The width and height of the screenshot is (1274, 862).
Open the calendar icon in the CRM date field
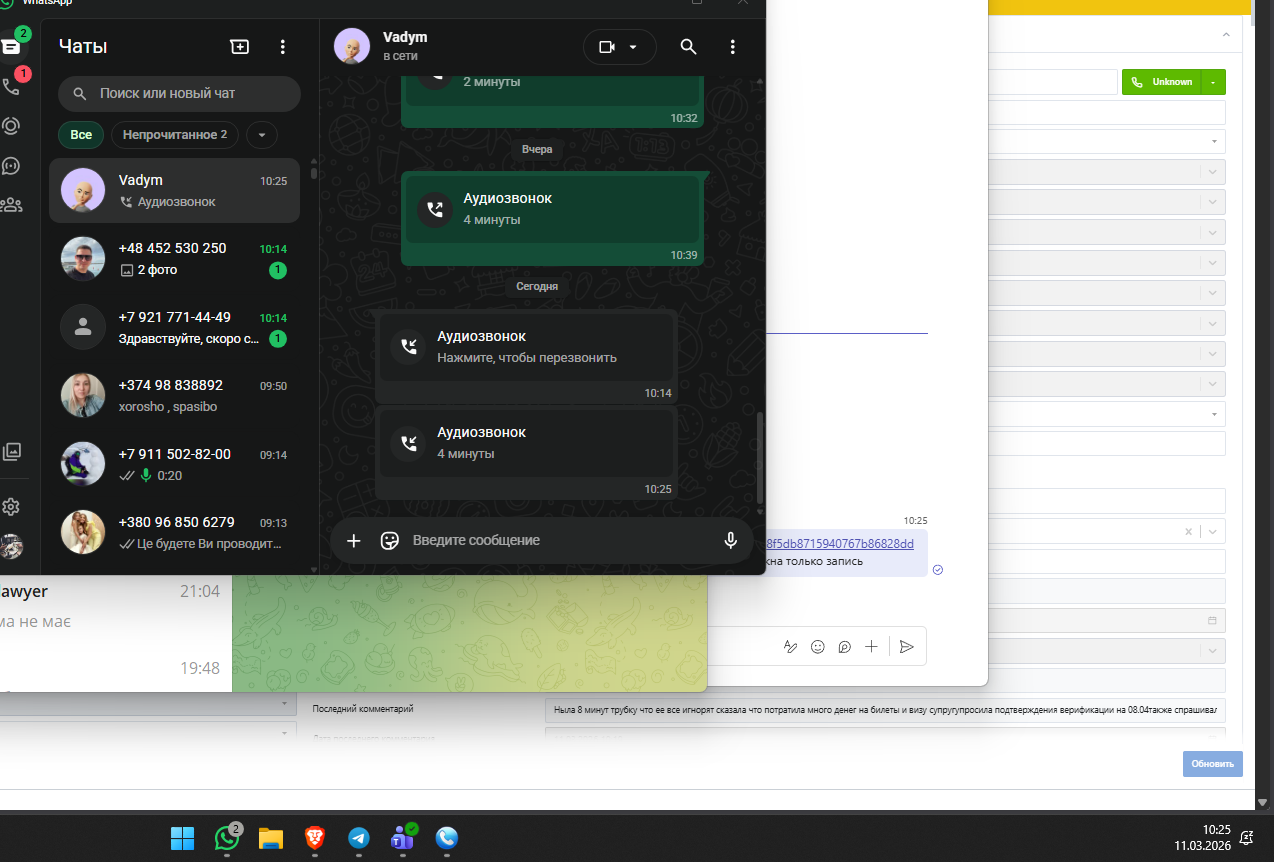(1212, 621)
